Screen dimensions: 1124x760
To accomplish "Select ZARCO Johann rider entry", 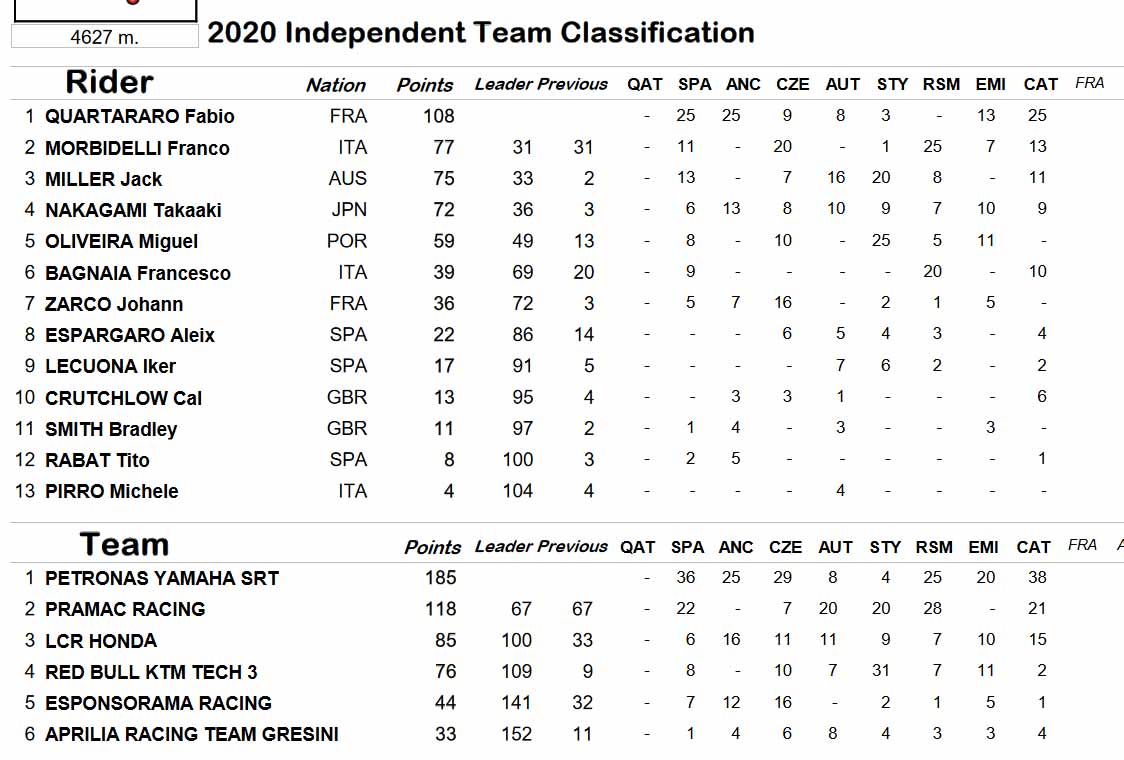I will point(113,304).
